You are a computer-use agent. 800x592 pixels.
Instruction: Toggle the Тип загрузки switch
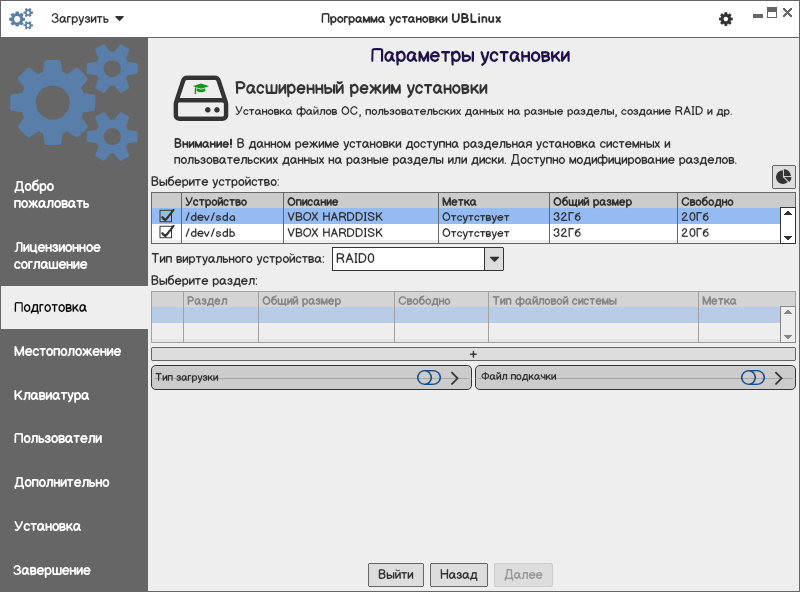pos(429,378)
